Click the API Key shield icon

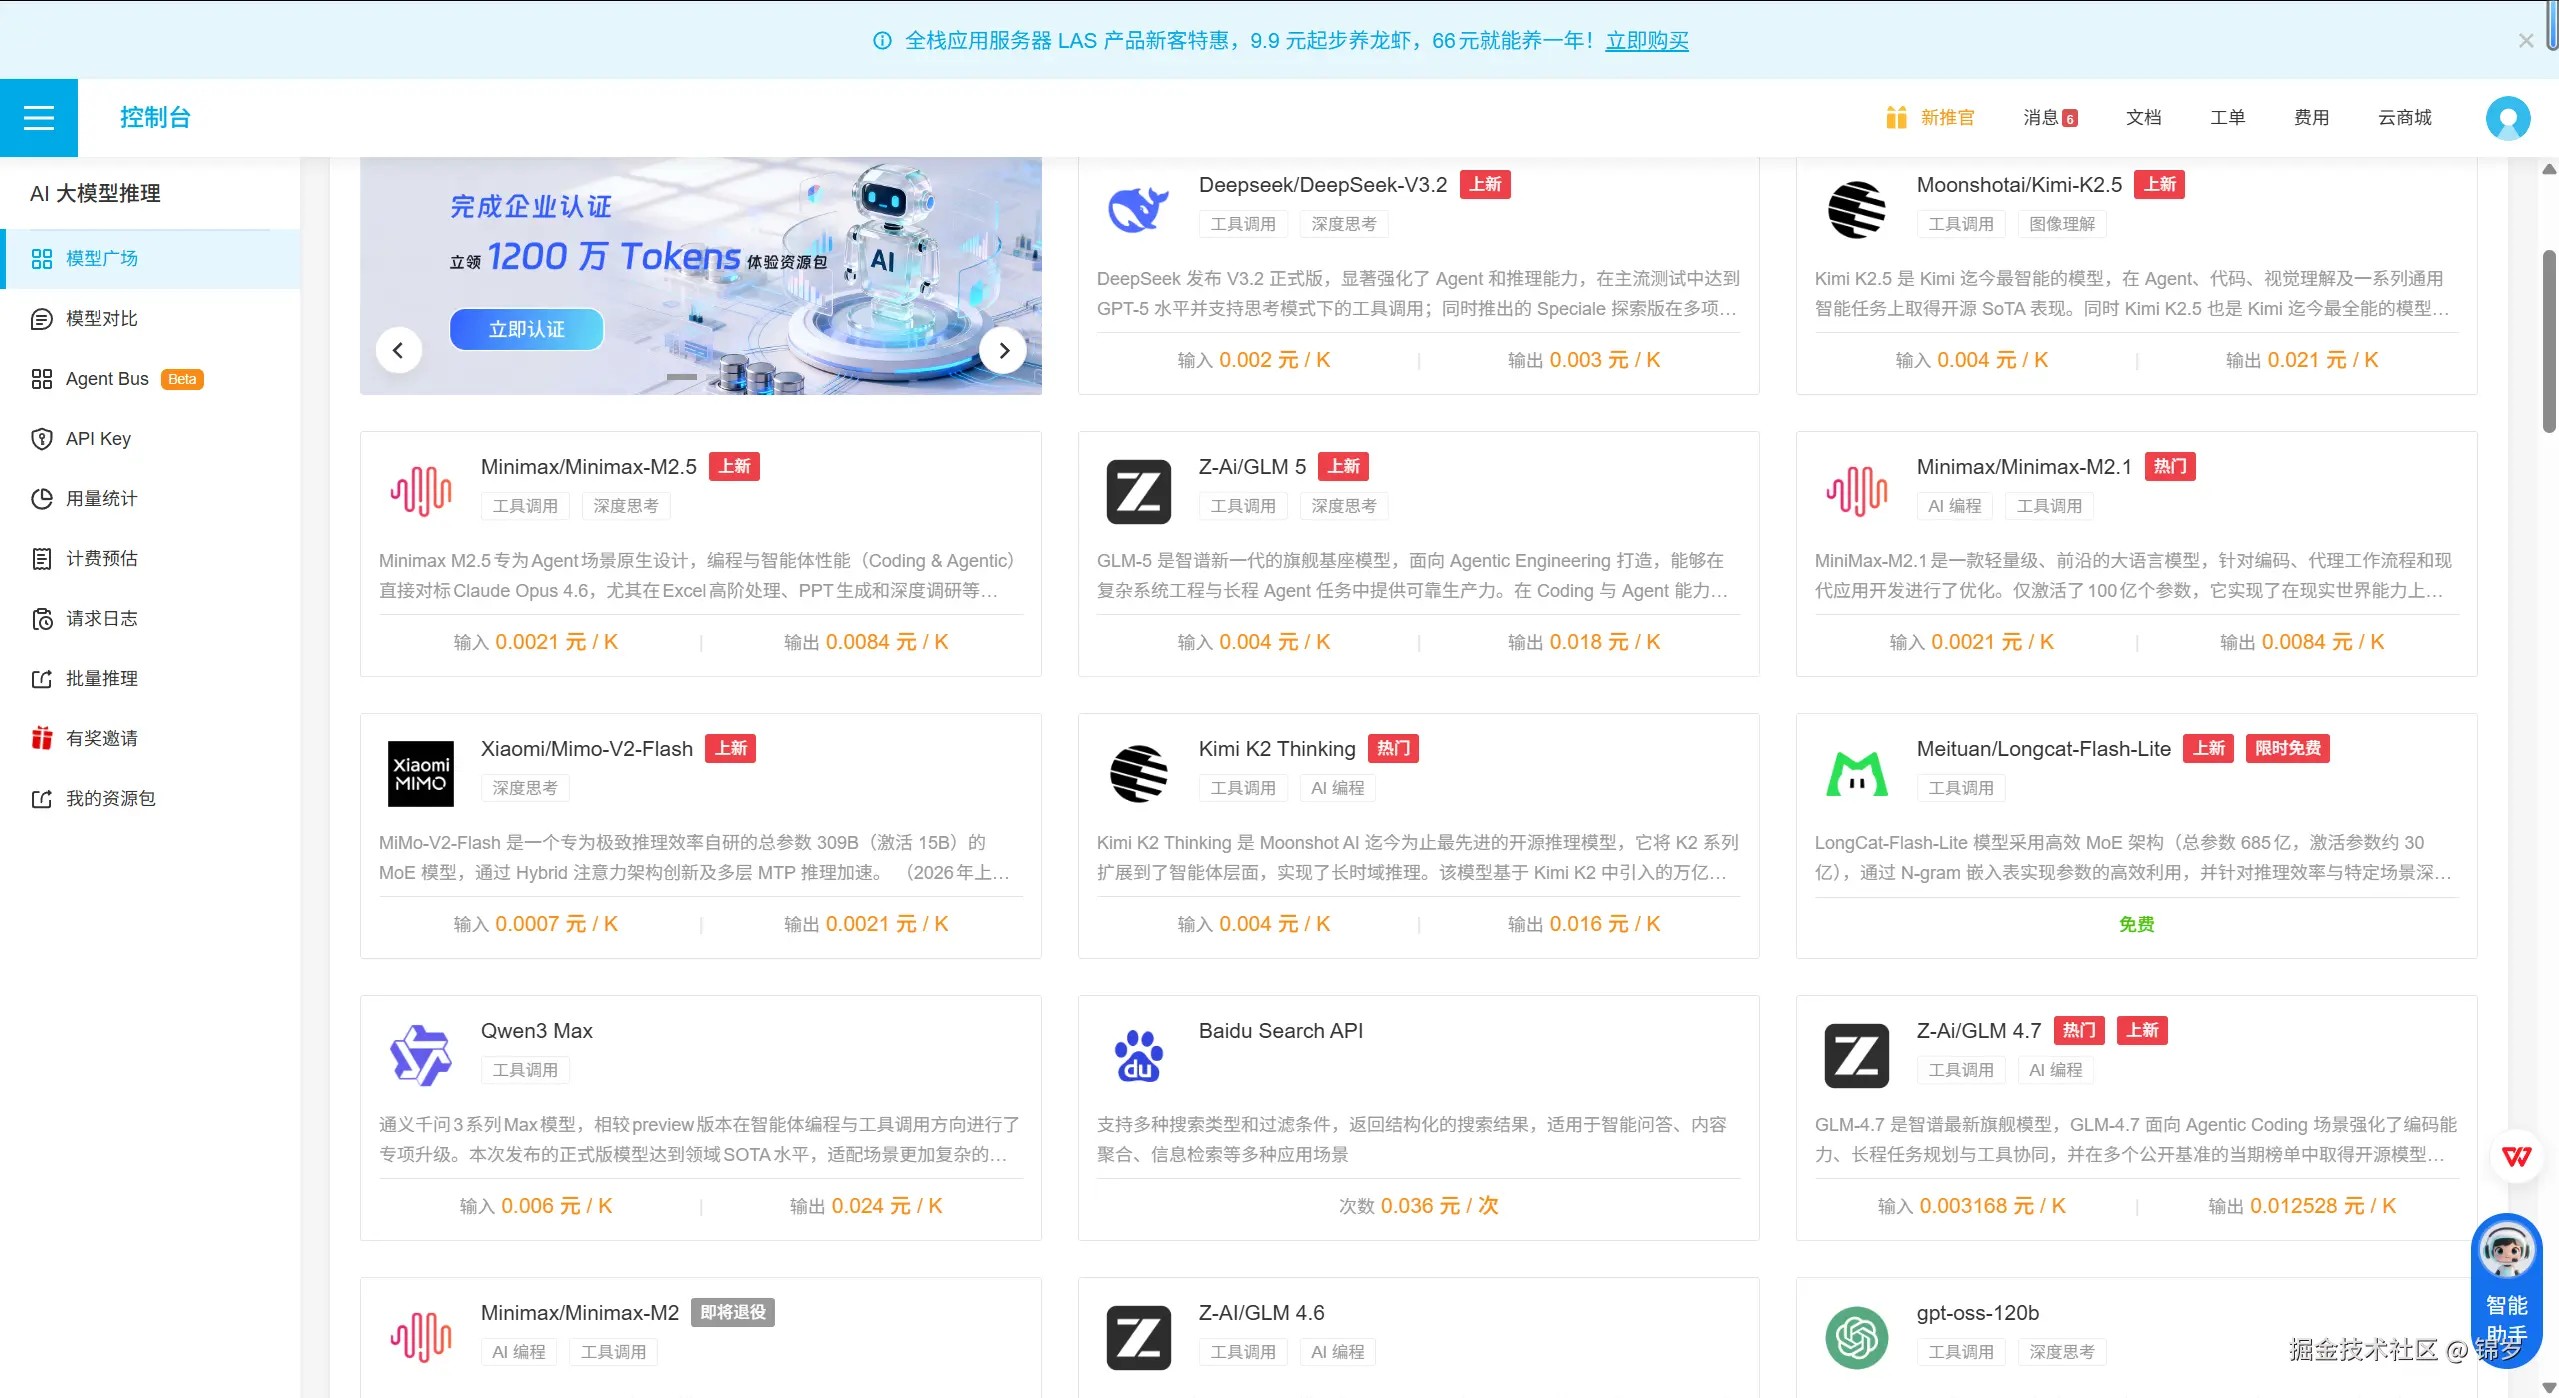click(42, 439)
